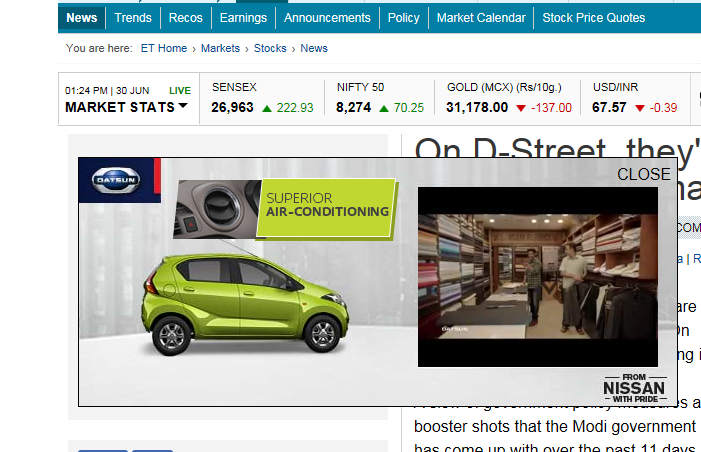This screenshot has height=452, width=701.
Task: Click the News breadcrumb link
Action: point(314,48)
